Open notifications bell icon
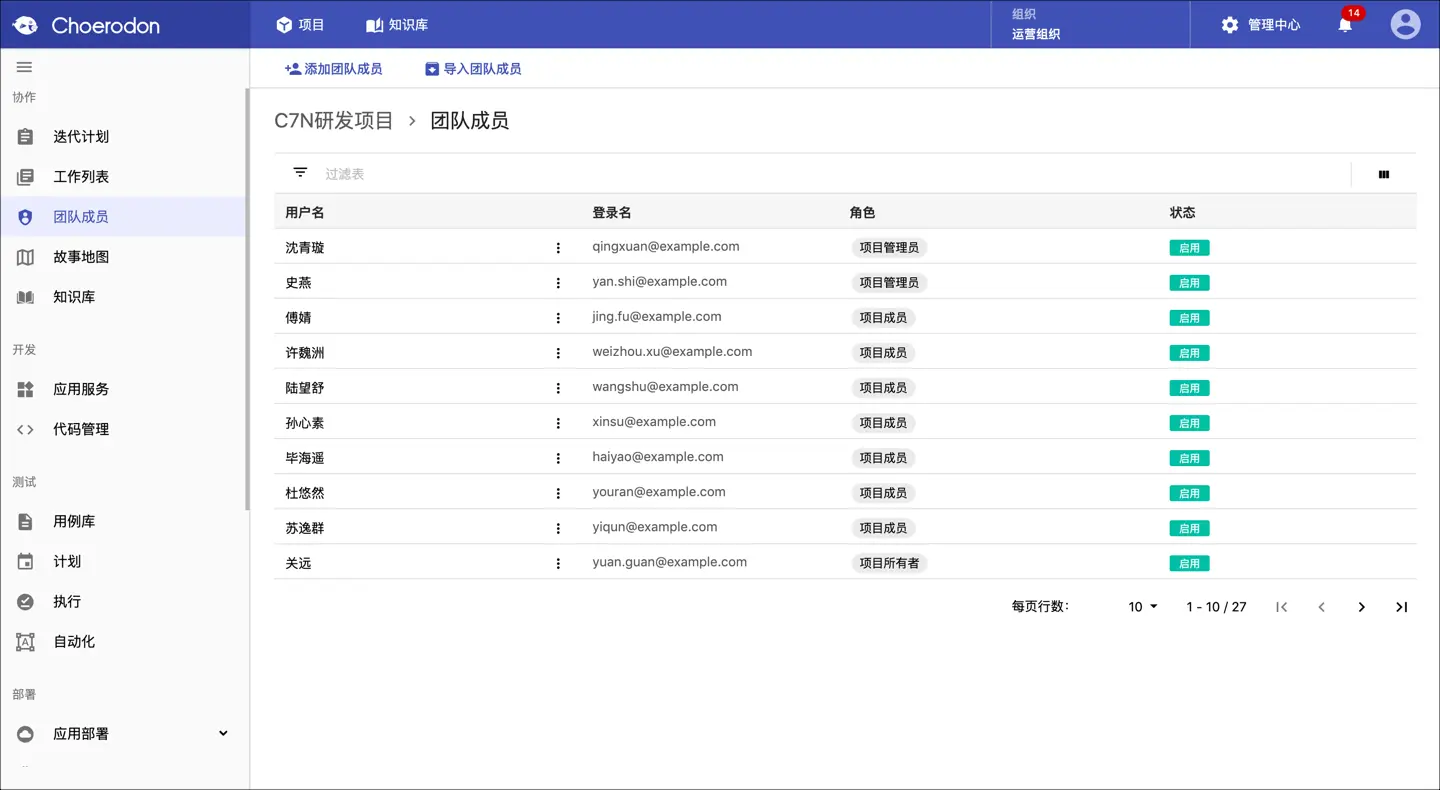1440x790 pixels. 1345,25
